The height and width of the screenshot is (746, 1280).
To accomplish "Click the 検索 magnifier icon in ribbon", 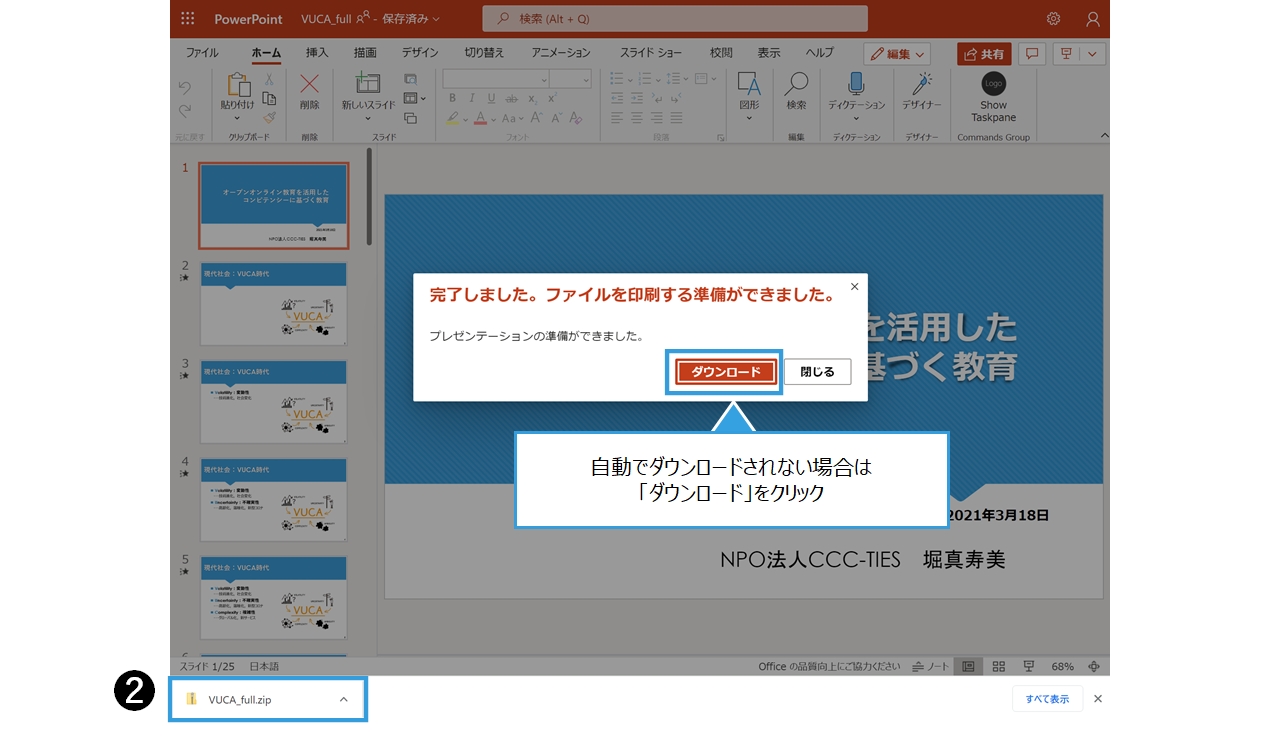I will [x=796, y=84].
